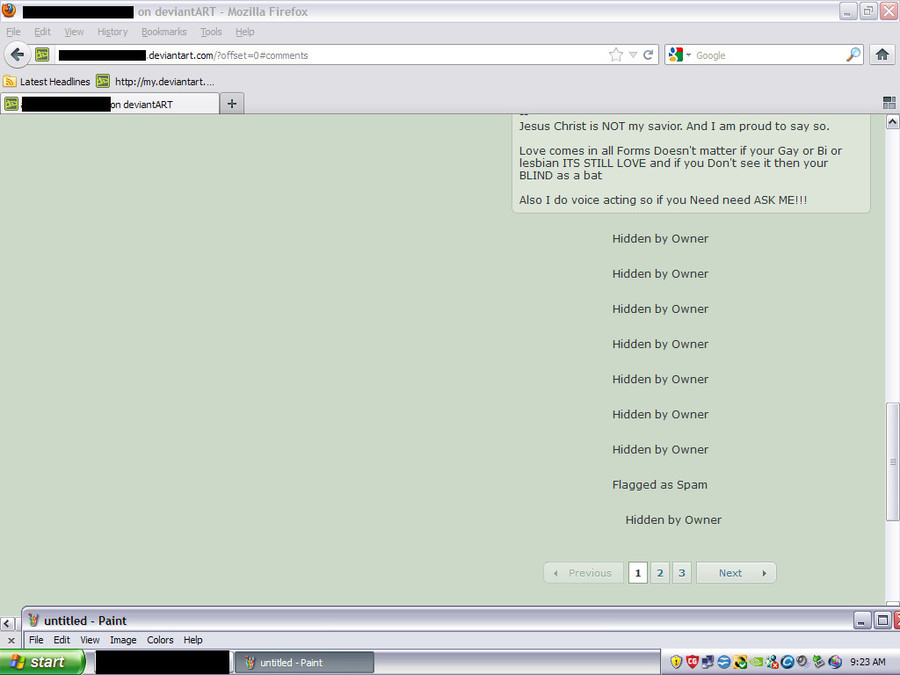Focus the Google search field
Image resolution: width=900 pixels, height=675 pixels.
(766, 55)
